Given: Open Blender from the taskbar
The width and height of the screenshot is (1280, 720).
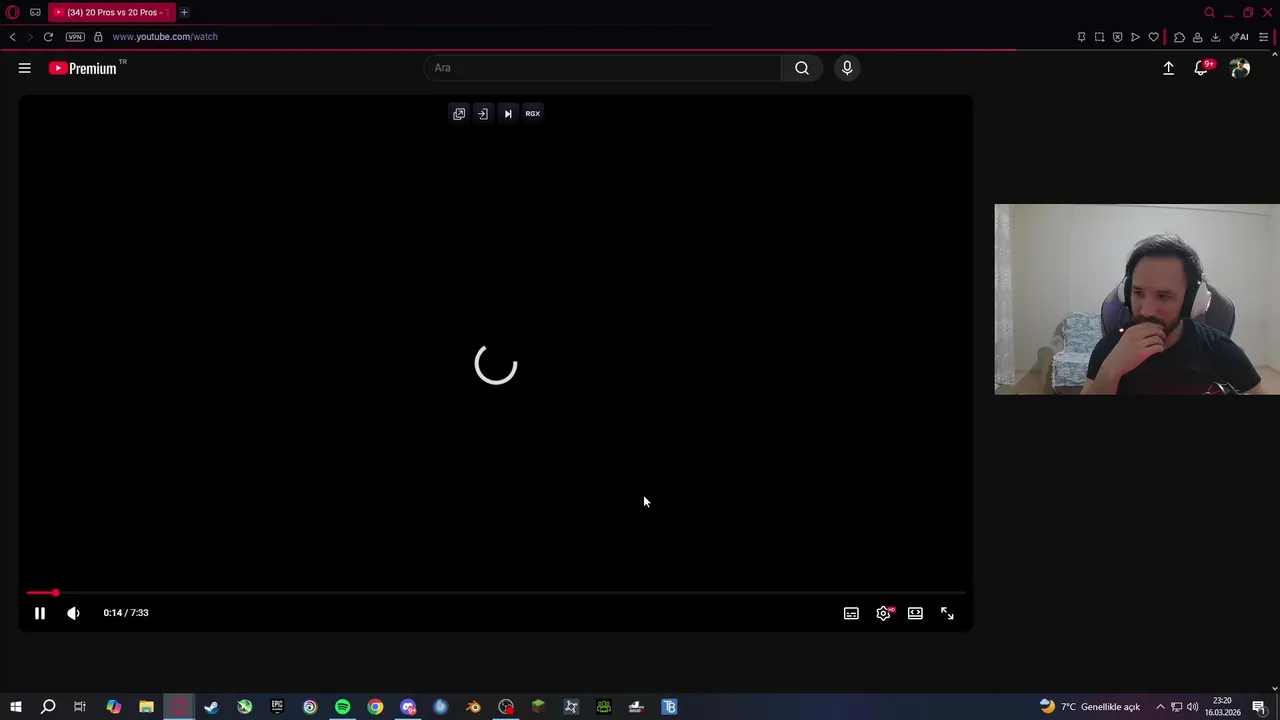Looking at the screenshot, I should (473, 707).
